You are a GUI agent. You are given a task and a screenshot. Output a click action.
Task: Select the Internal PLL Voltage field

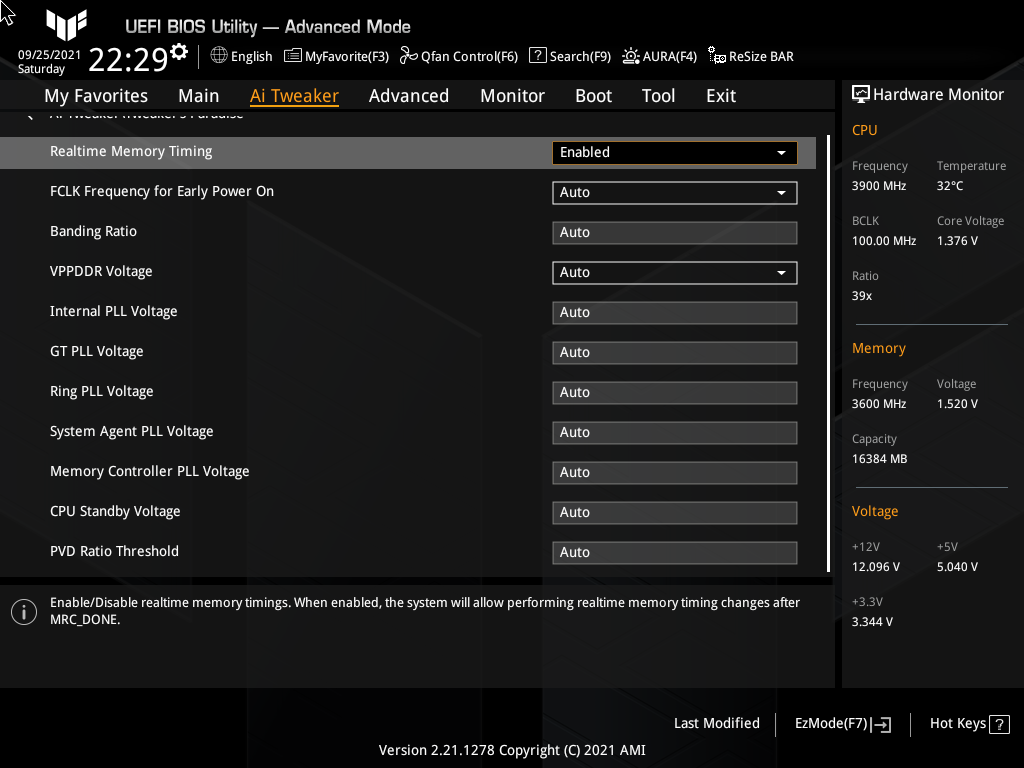[675, 312]
